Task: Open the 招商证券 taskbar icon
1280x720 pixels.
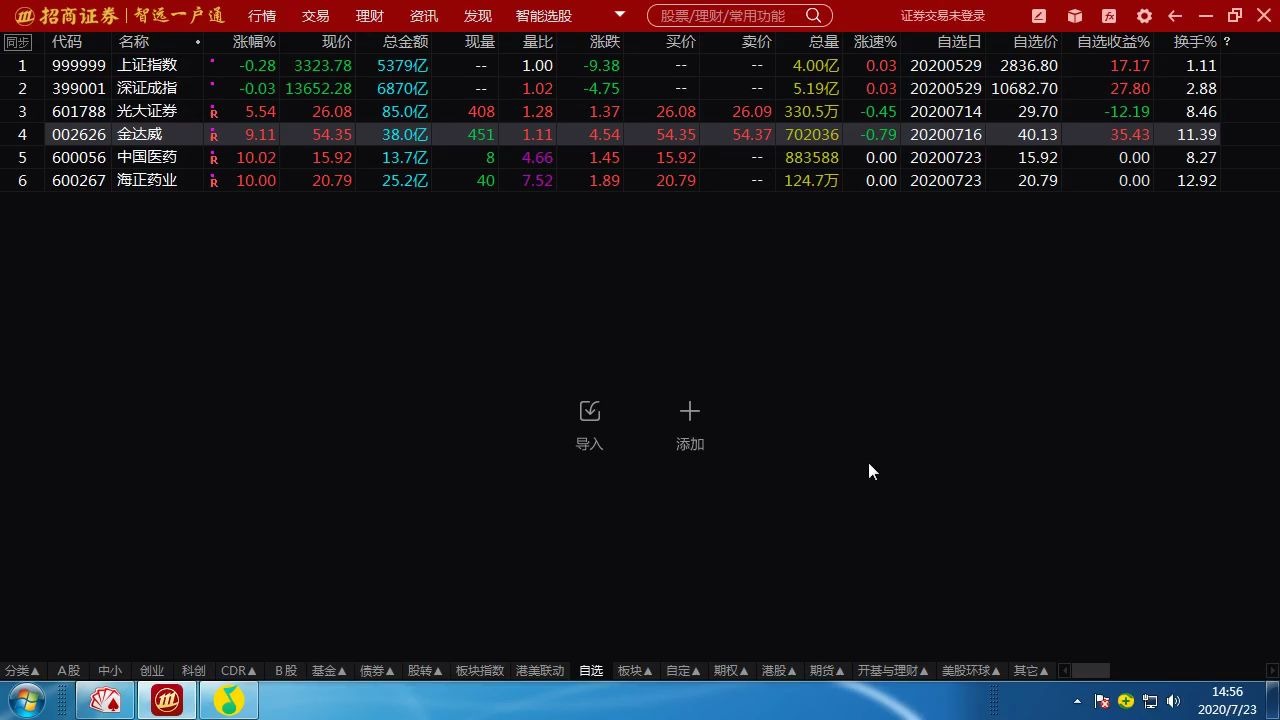Action: [167, 701]
